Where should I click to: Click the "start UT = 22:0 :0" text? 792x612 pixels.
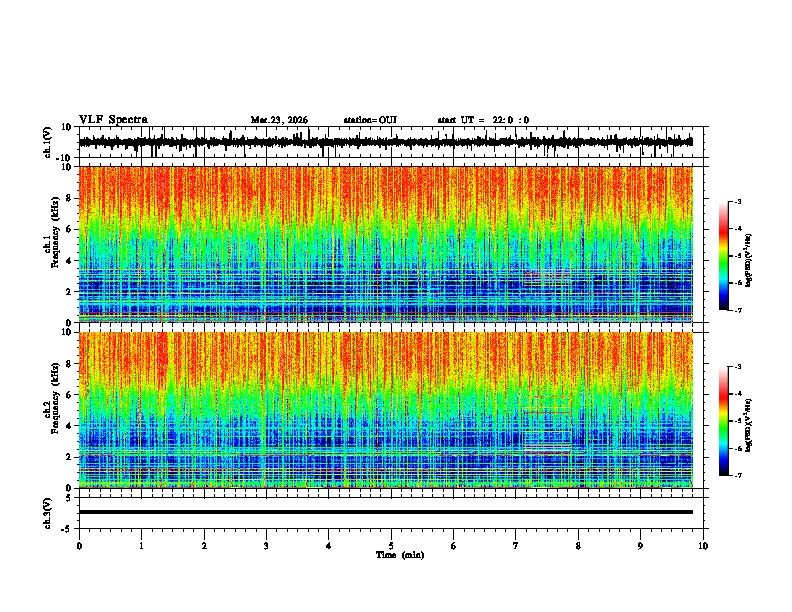click(483, 120)
